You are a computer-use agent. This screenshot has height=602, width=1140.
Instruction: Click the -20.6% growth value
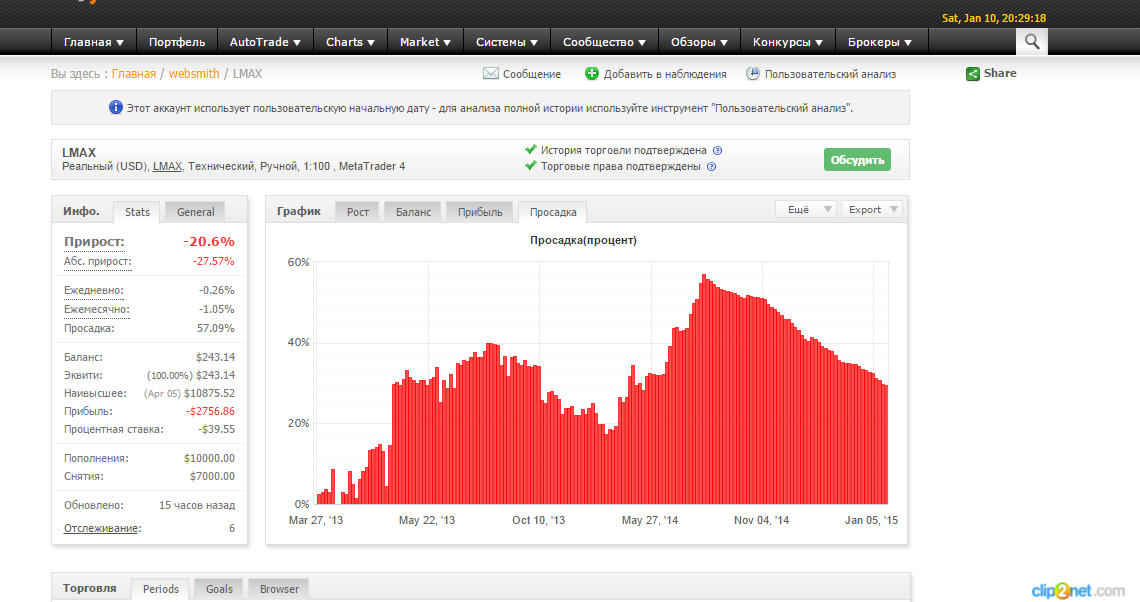(209, 241)
